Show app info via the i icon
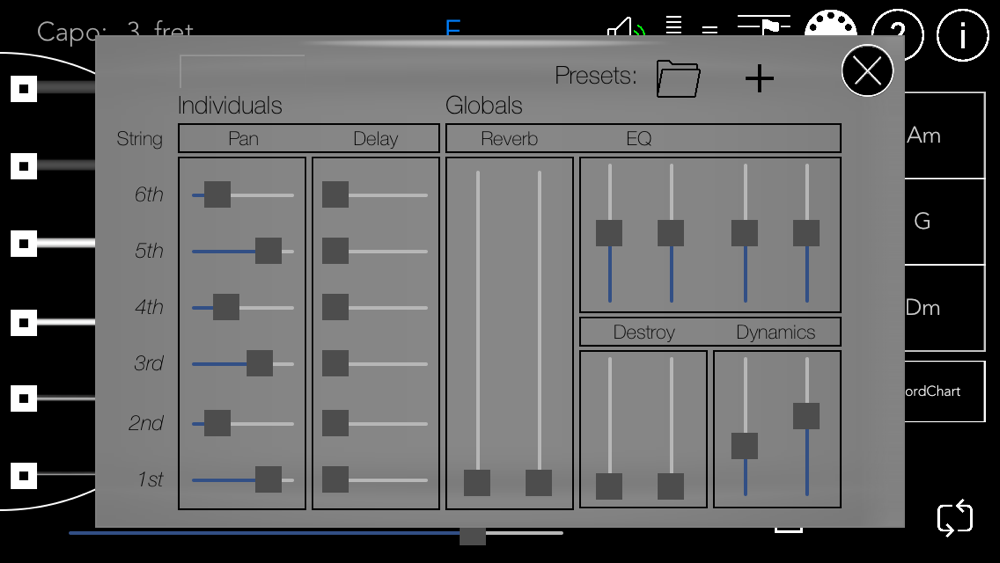 point(961,35)
